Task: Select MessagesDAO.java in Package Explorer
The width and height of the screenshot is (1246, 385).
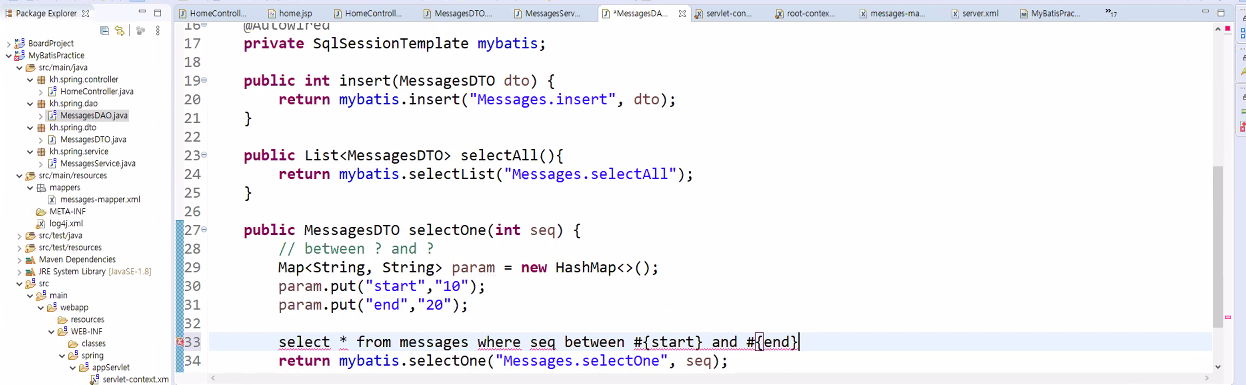Action: click(93, 116)
